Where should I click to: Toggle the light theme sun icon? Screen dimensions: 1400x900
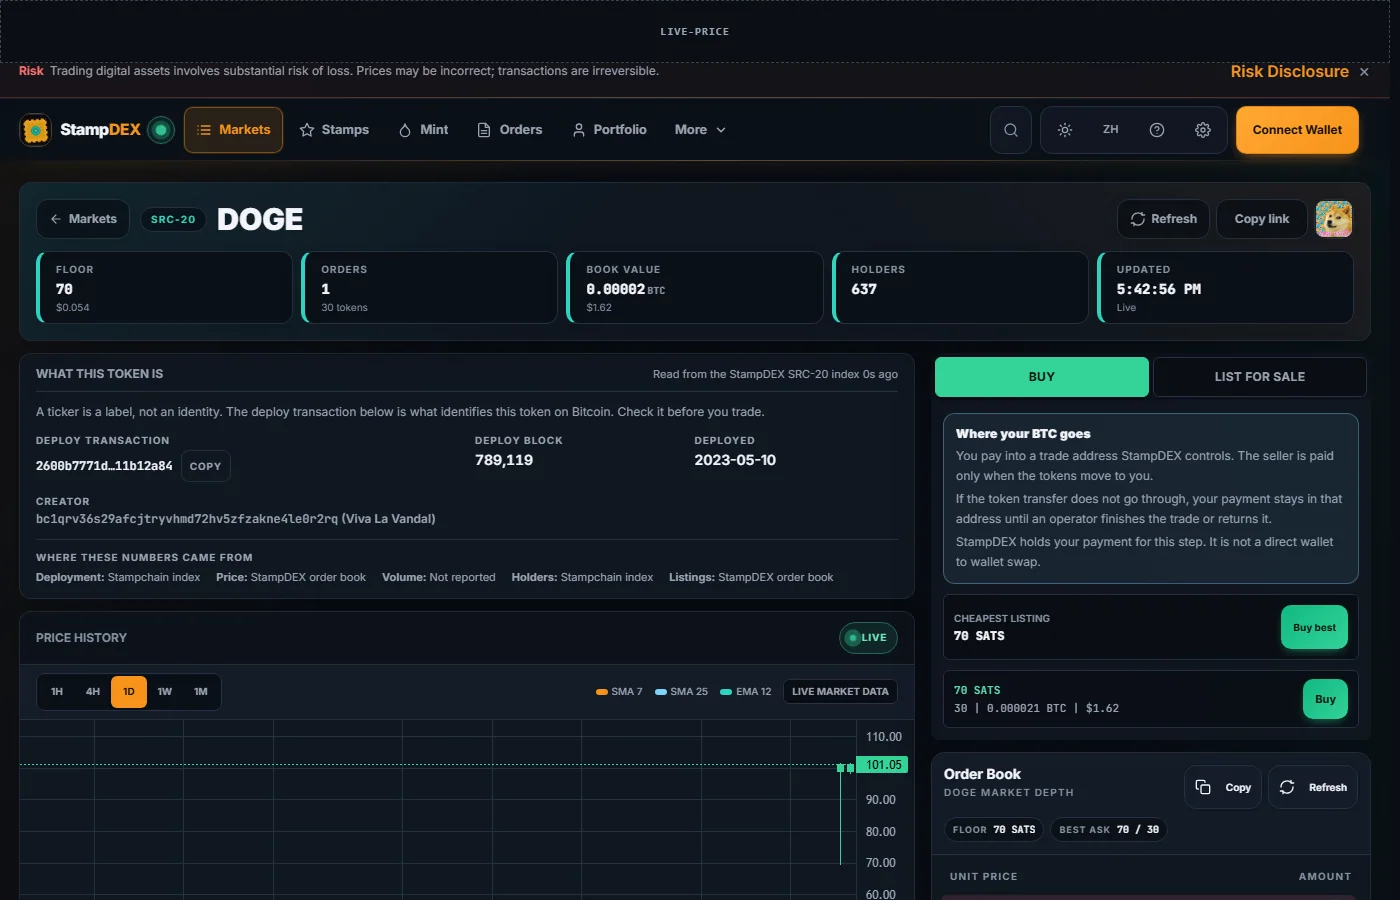click(x=1065, y=130)
